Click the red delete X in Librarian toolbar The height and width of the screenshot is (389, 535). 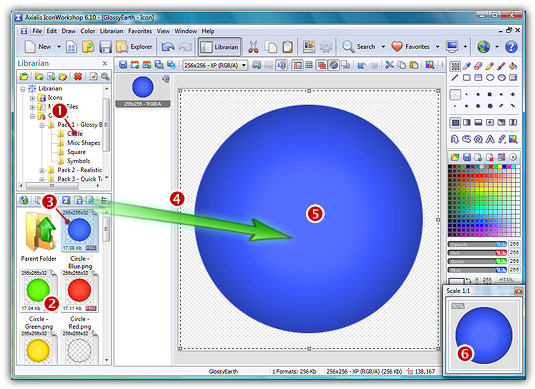[78, 76]
